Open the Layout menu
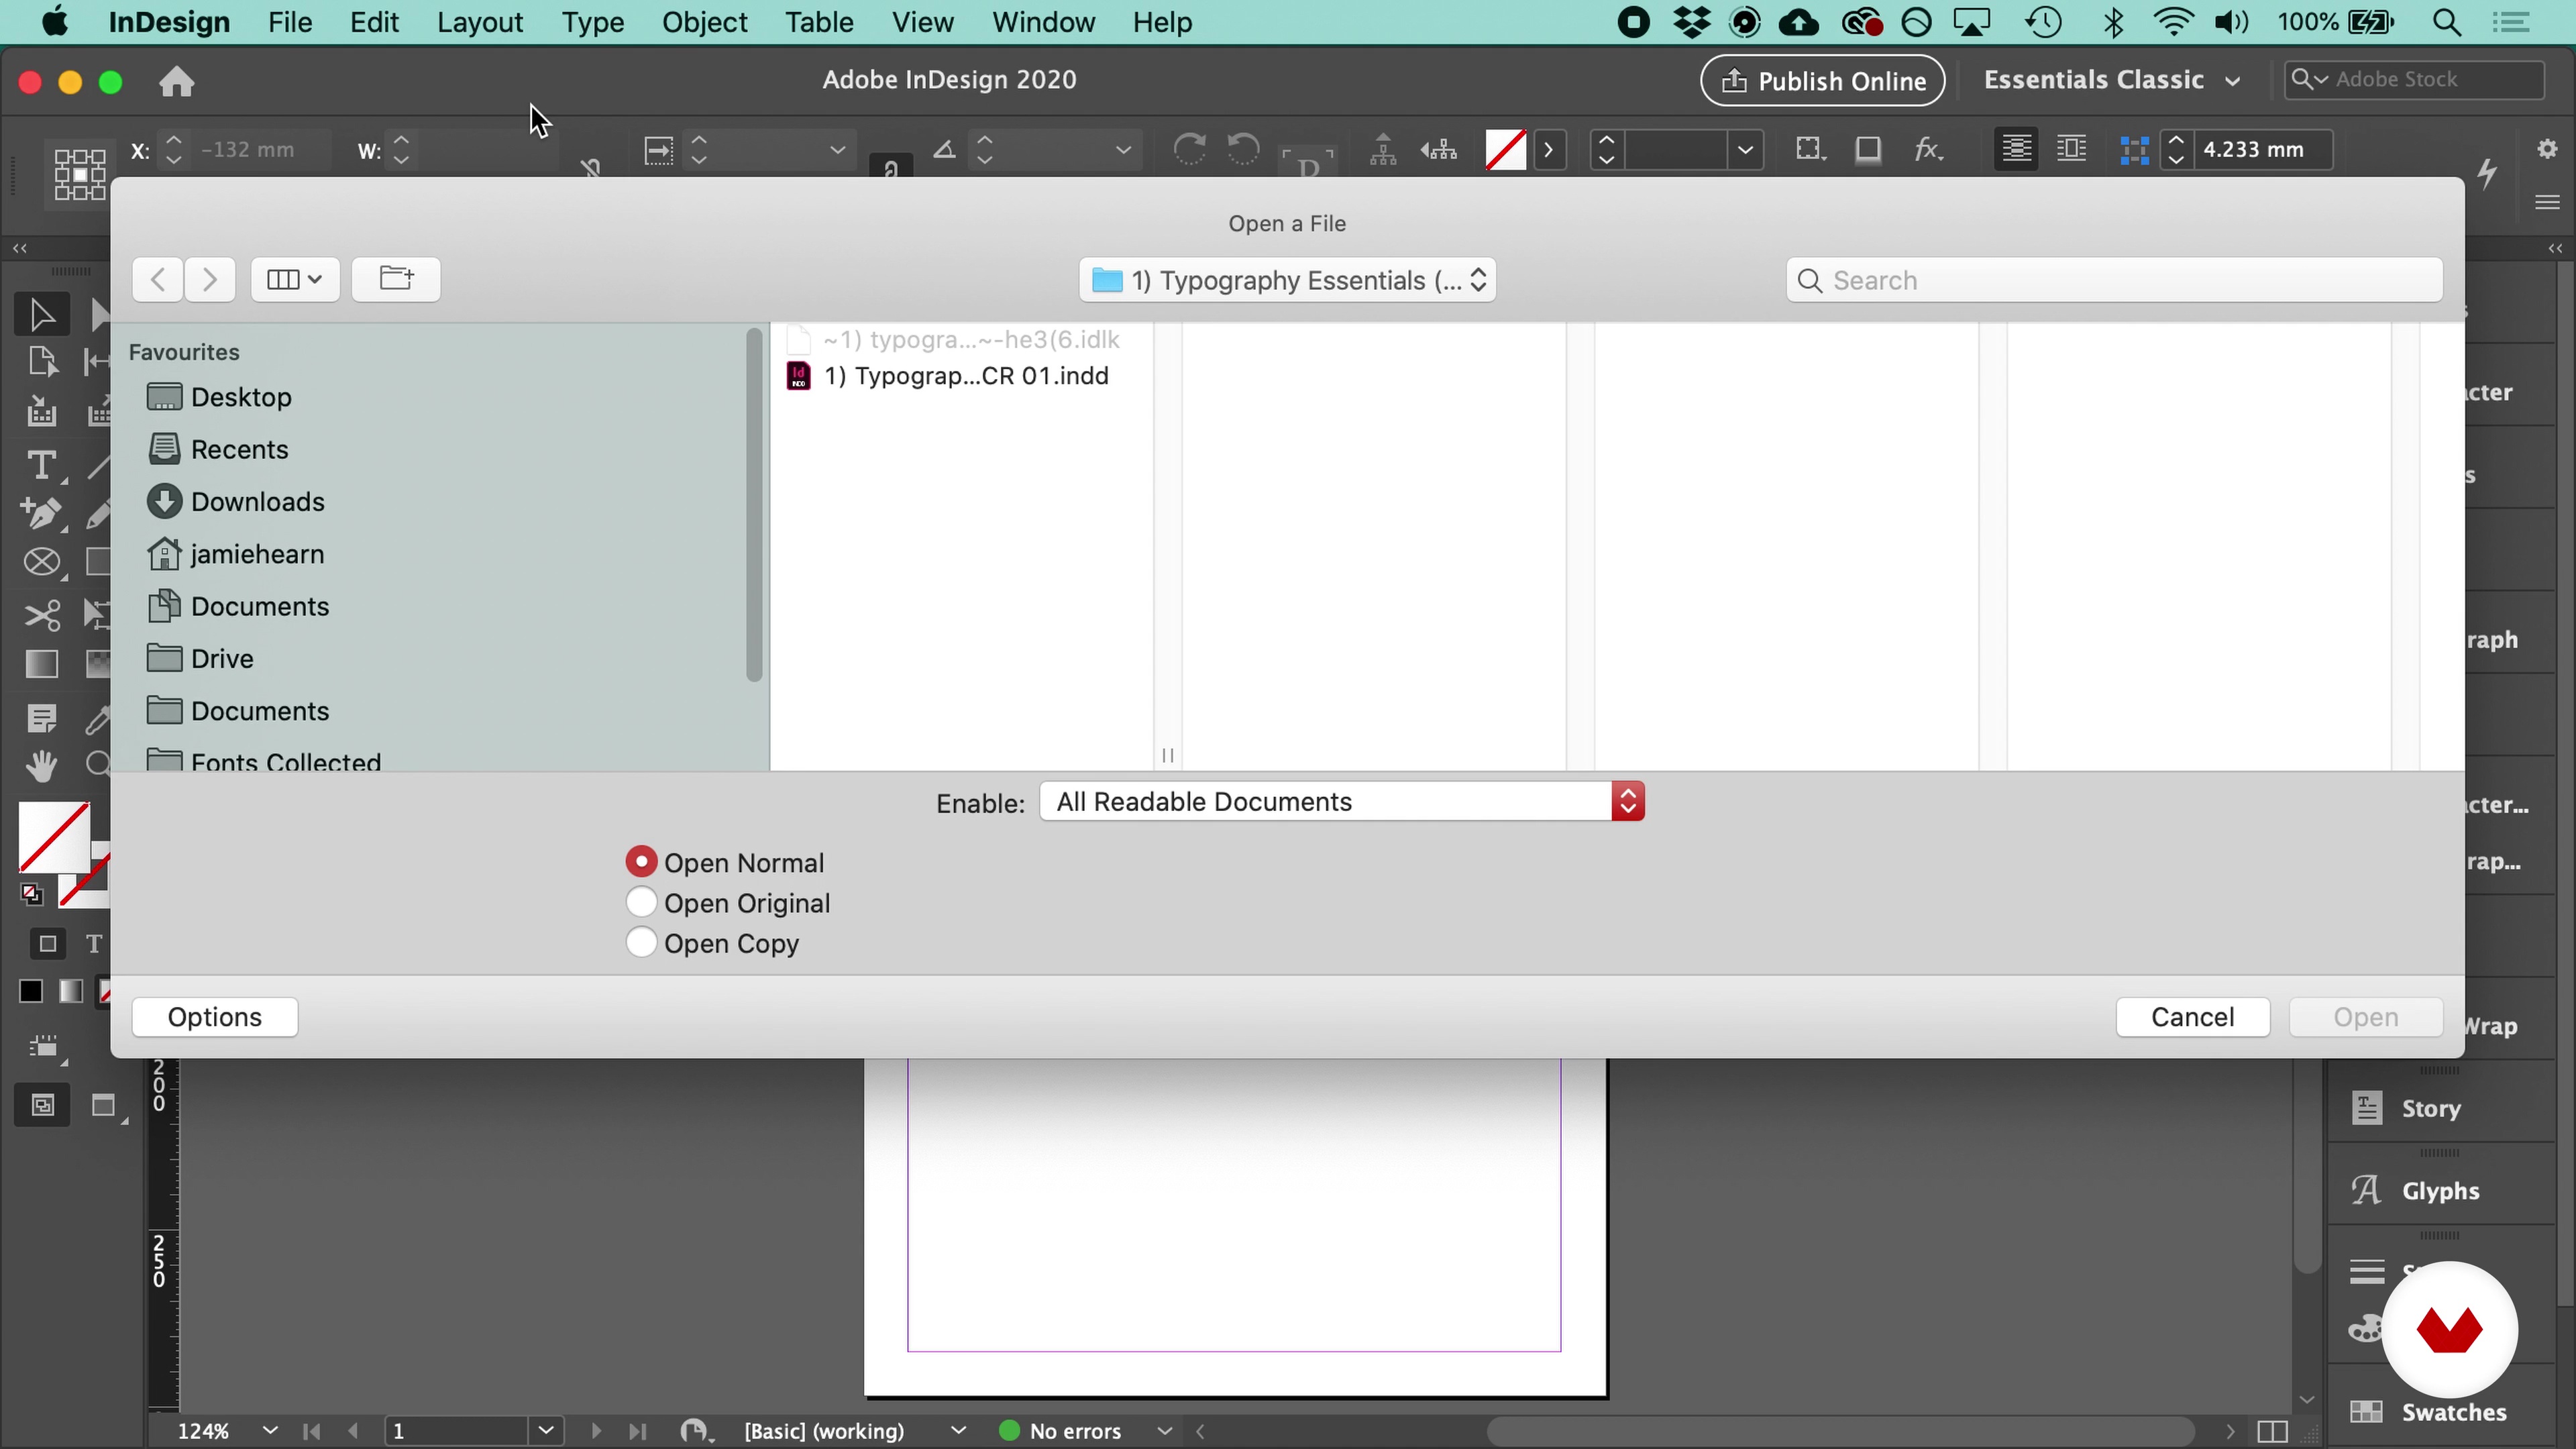The image size is (2576, 1449). tap(480, 22)
